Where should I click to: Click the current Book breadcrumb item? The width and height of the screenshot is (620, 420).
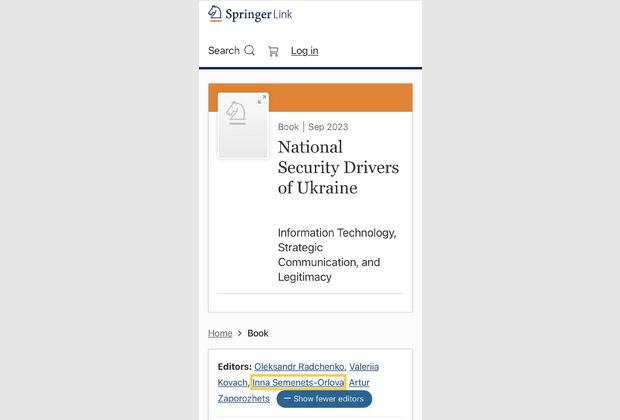[x=258, y=333]
